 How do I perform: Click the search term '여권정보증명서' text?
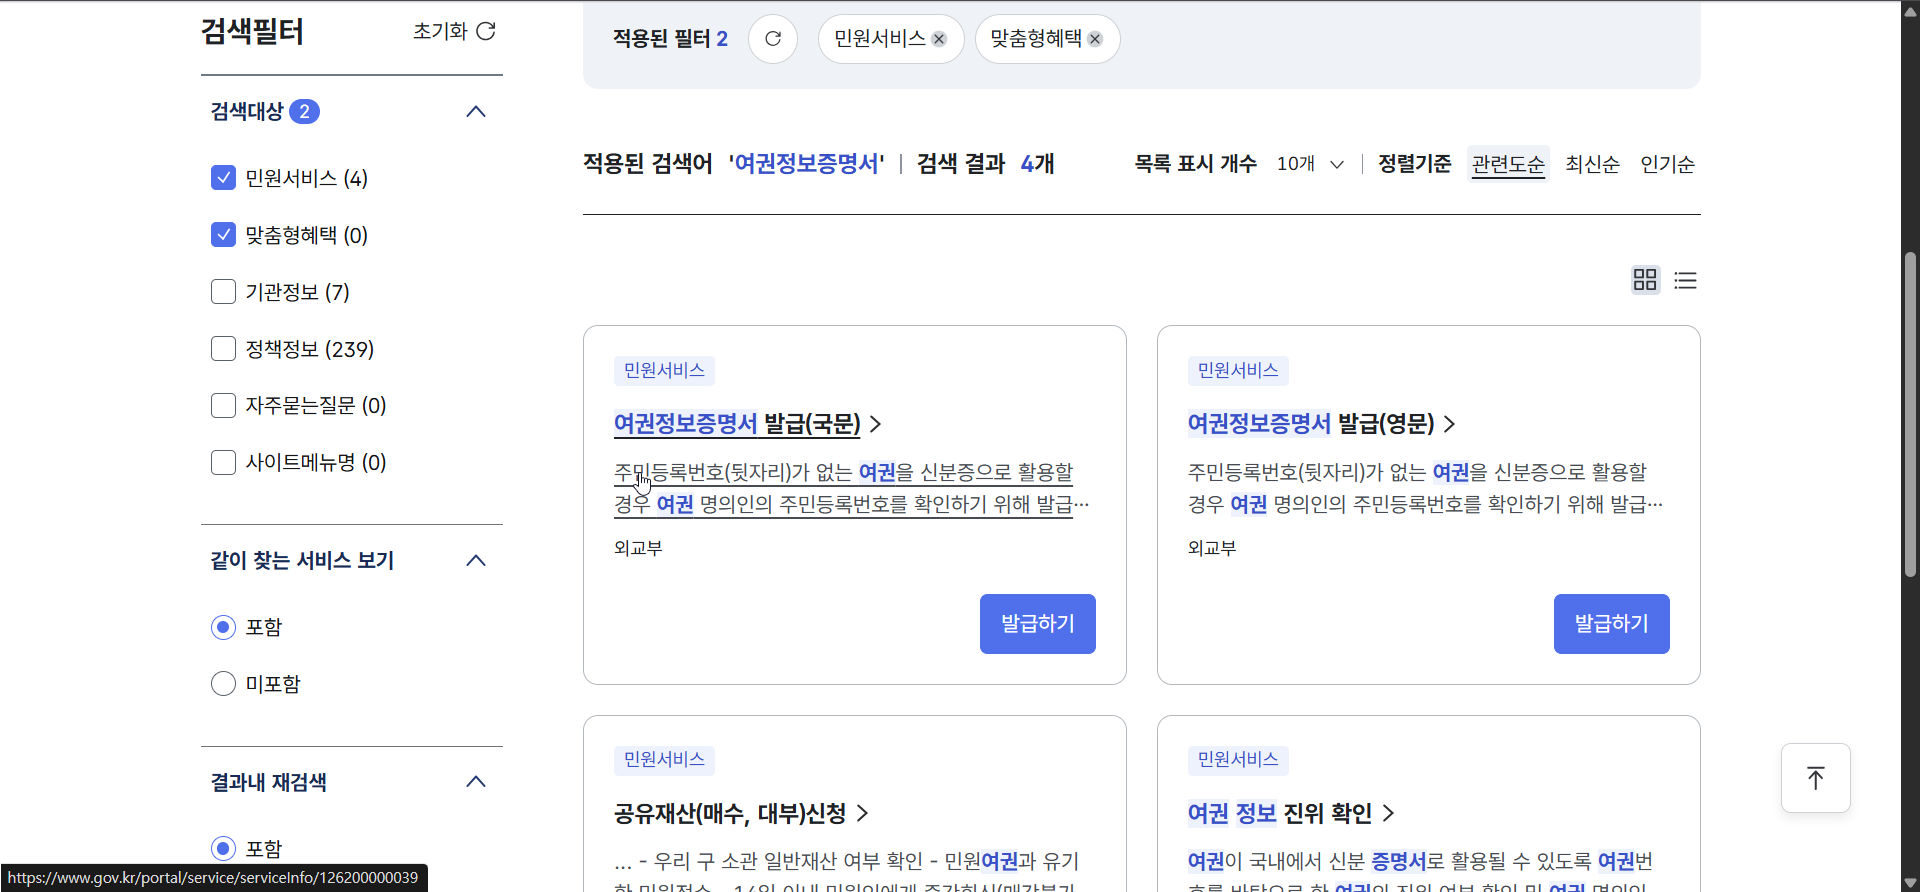coord(806,164)
